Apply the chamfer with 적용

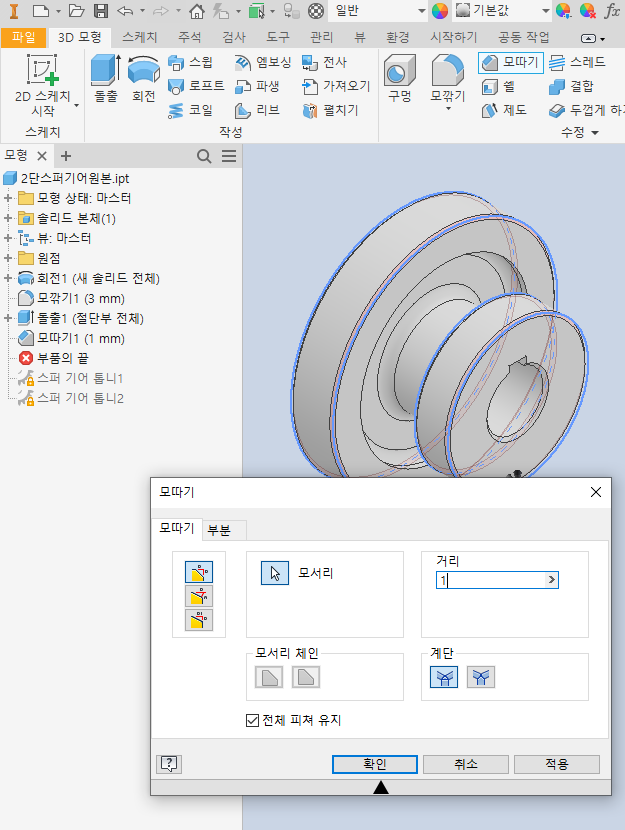point(557,764)
